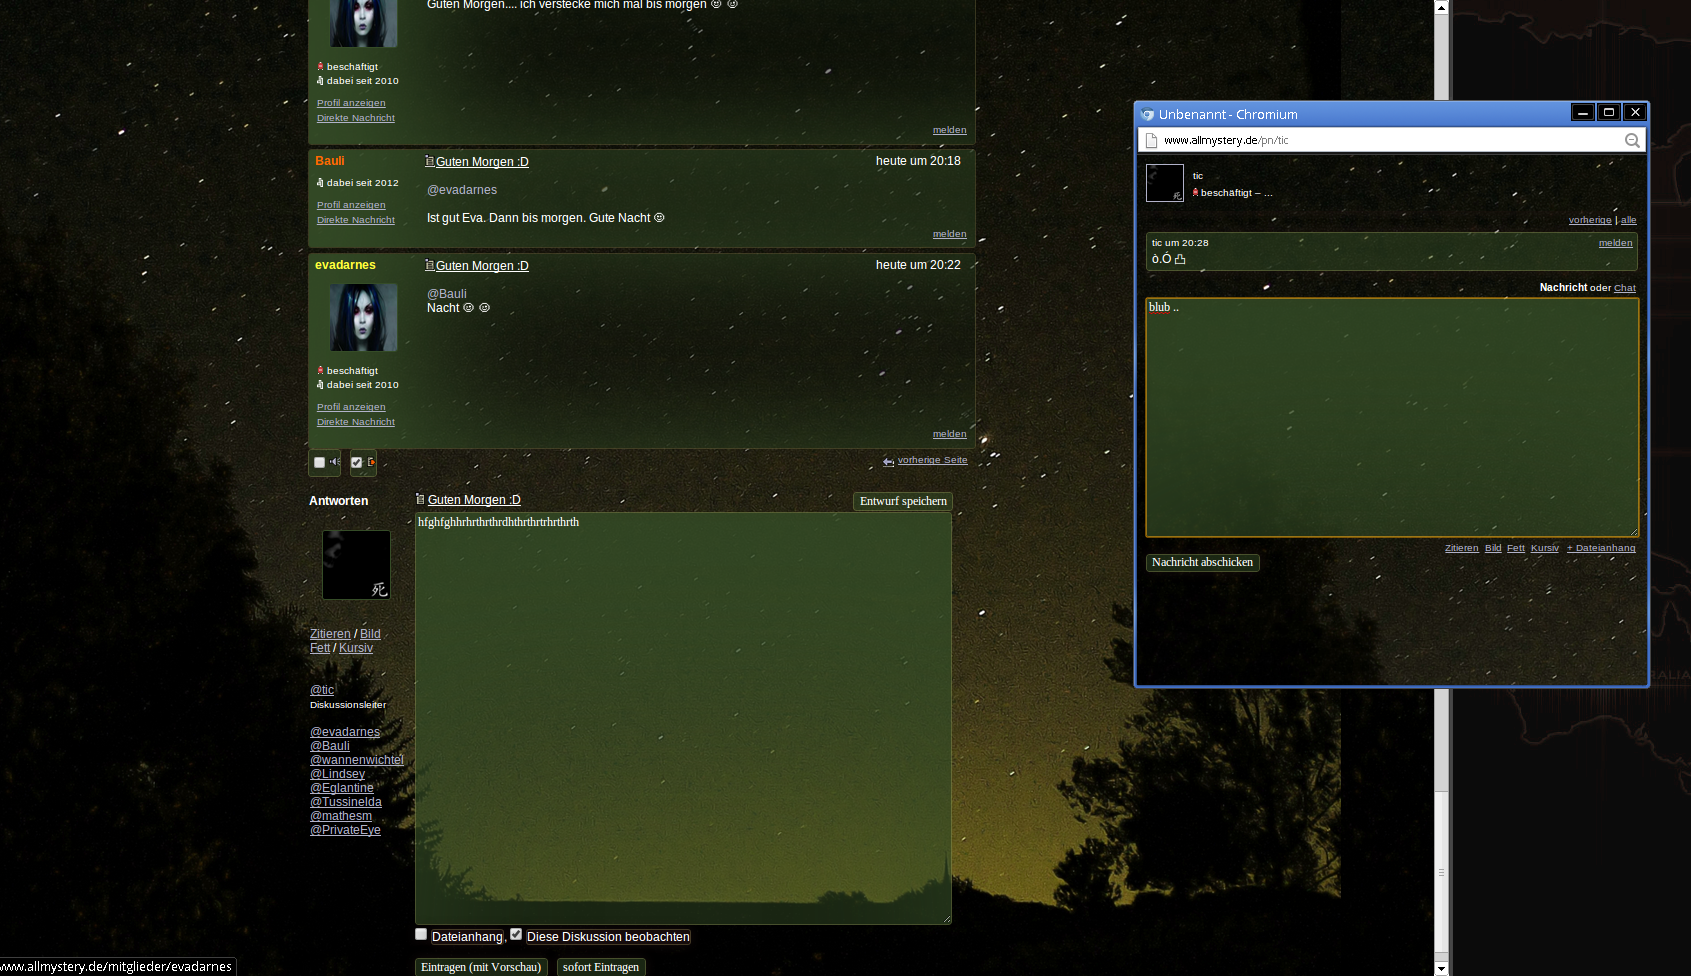The width and height of the screenshot is (1691, 976).
Task: Click the page document icon beside URL
Action: (1151, 141)
